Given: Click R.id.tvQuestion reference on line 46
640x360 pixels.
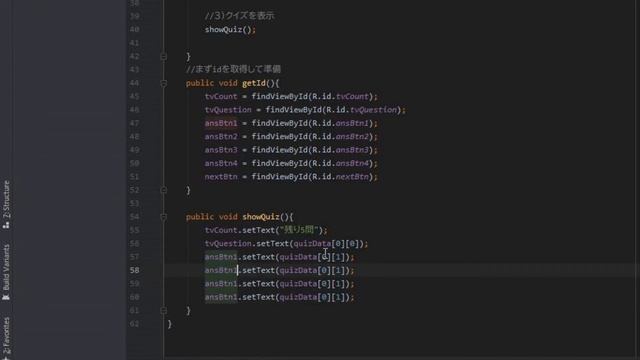Looking at the screenshot, I should (361, 110).
